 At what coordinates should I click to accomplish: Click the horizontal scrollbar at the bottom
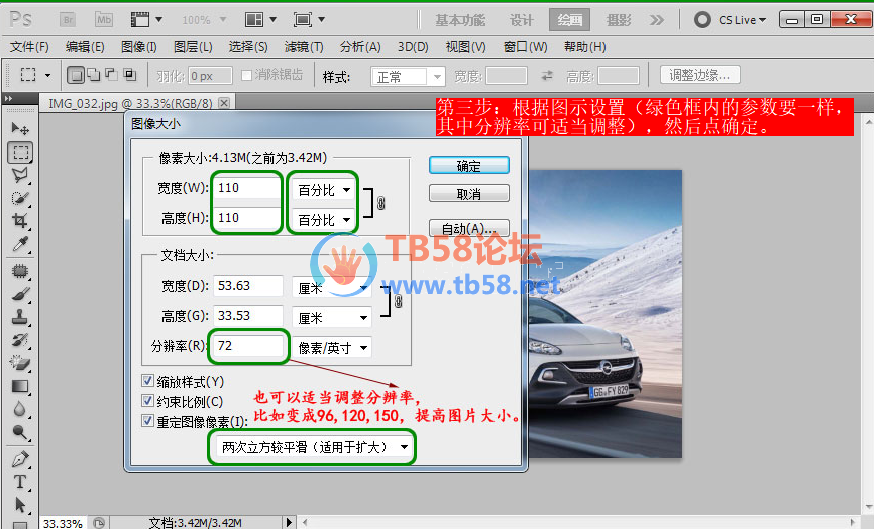580,522
